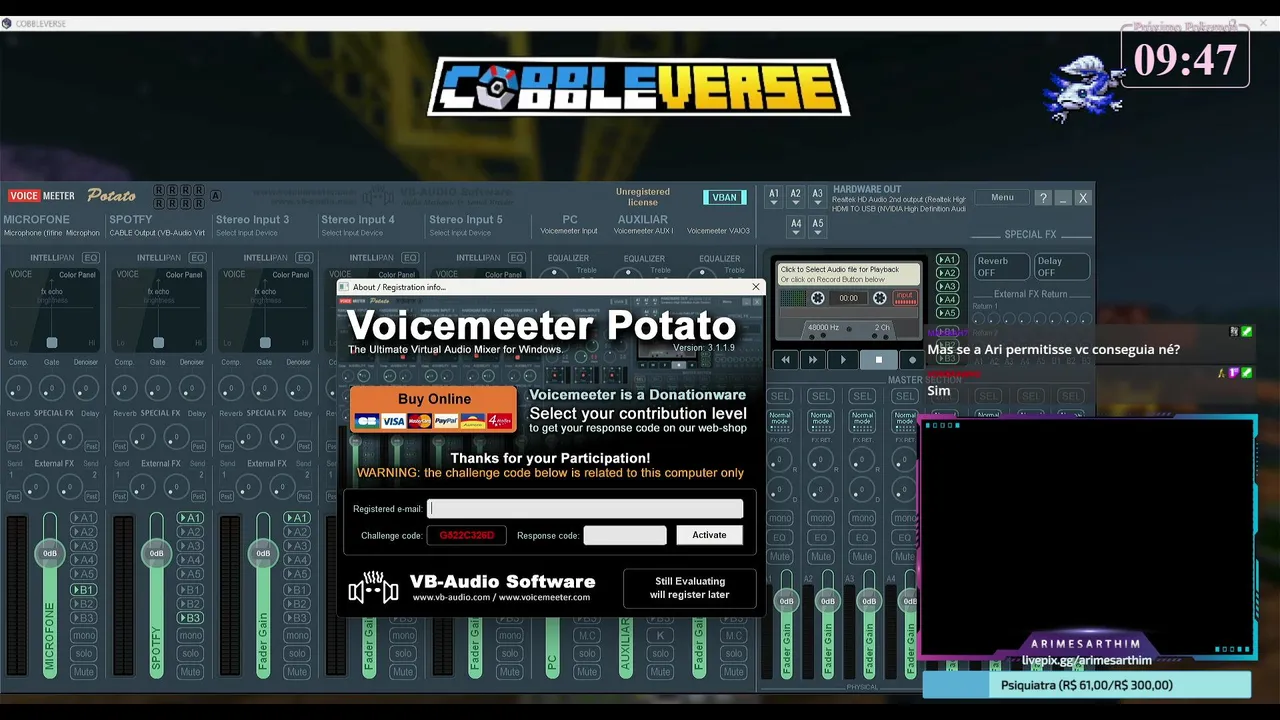The width and height of the screenshot is (1280, 720).
Task: Open the hardware out A1 device dropdown
Action: tap(773, 198)
